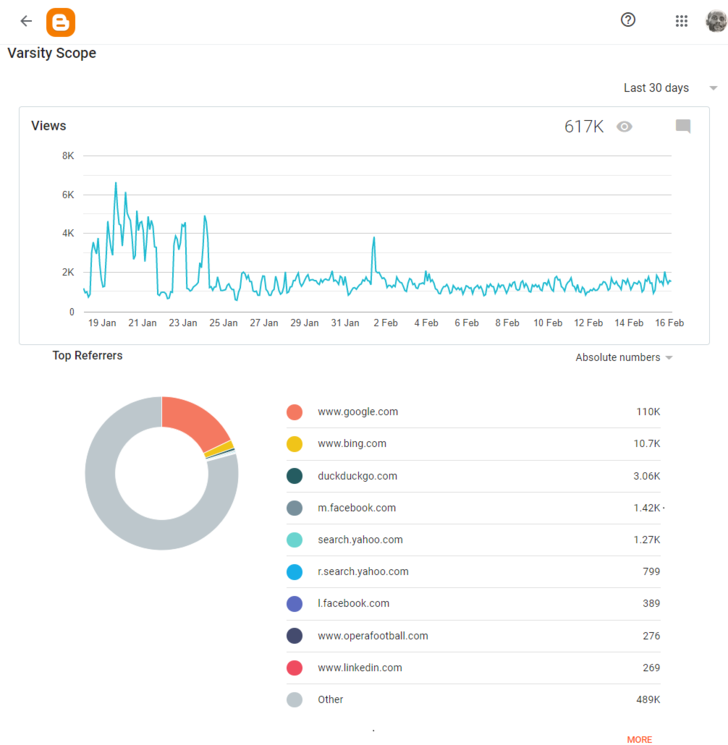
Task: Click the 2 Feb marker on Views chart
Action: [x=385, y=323]
